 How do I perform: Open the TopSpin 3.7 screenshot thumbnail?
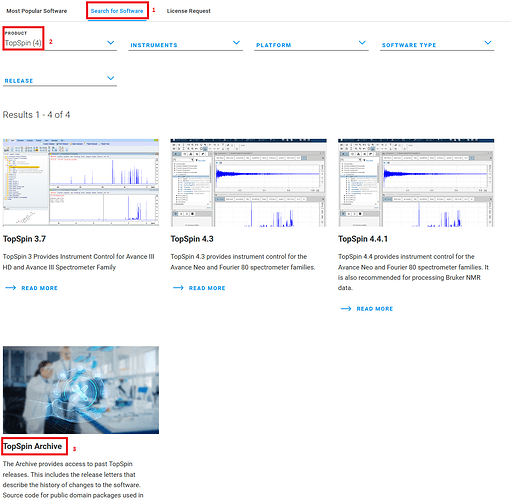81,183
